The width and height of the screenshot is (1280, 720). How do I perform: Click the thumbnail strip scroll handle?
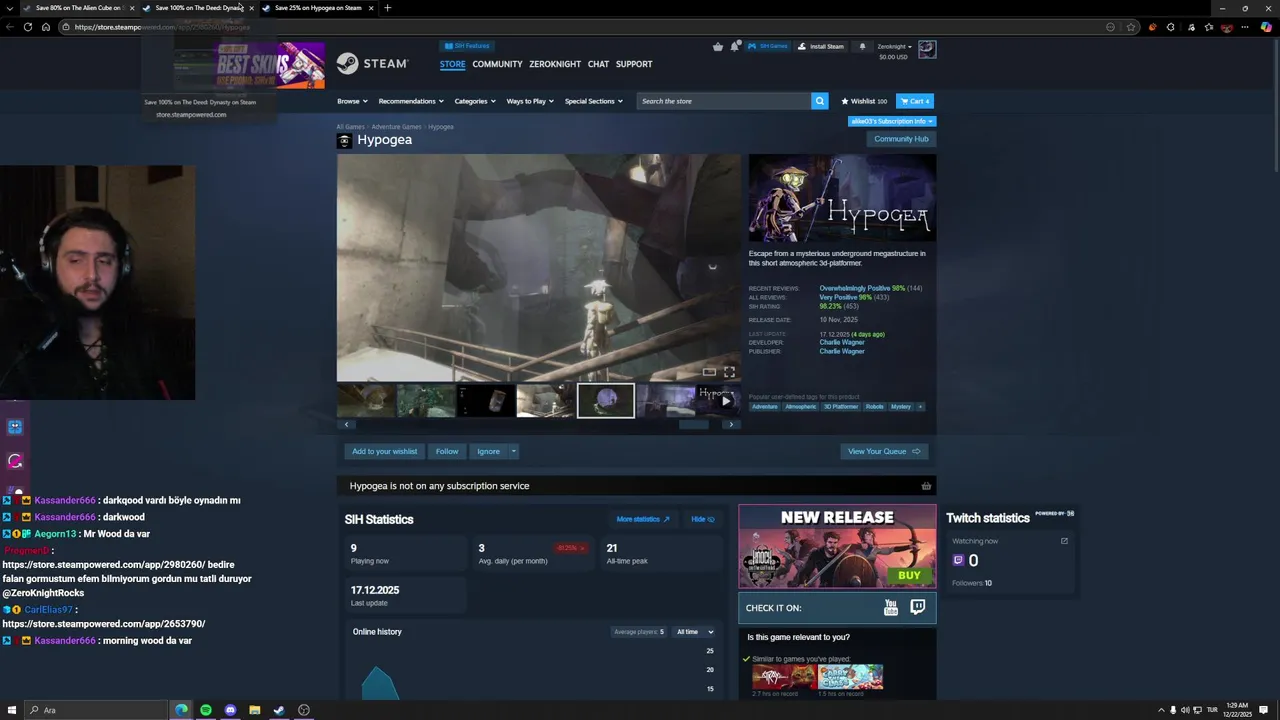(x=694, y=424)
